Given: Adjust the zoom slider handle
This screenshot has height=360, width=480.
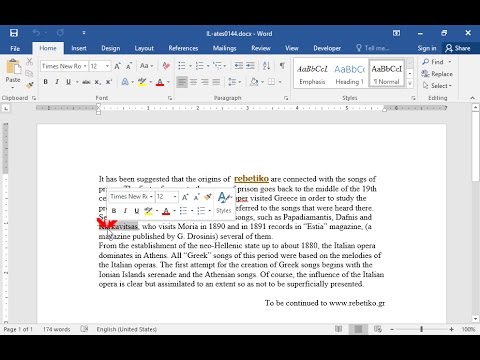Looking at the screenshot, I should pyautogui.click(x=422, y=329).
